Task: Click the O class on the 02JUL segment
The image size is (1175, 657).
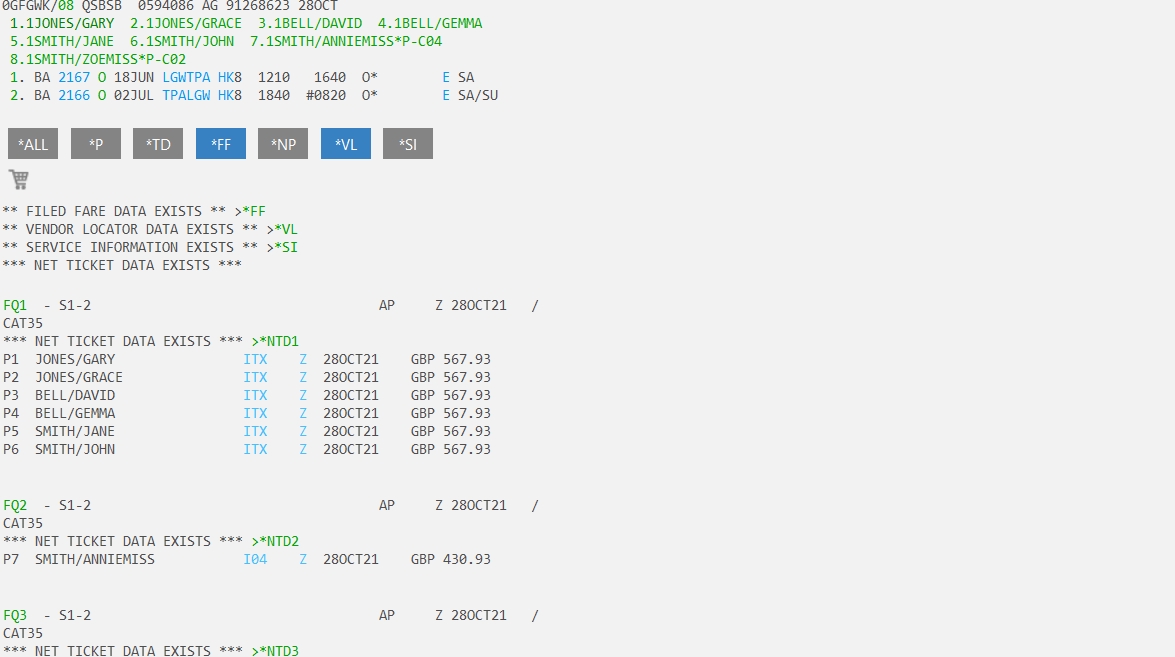Action: 102,95
